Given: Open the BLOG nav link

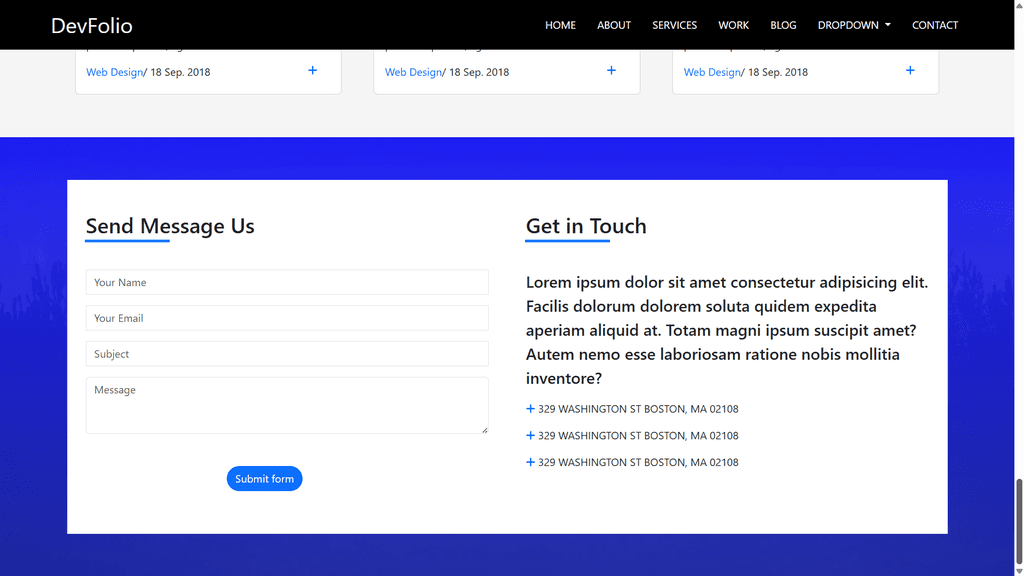Looking at the screenshot, I should [783, 25].
